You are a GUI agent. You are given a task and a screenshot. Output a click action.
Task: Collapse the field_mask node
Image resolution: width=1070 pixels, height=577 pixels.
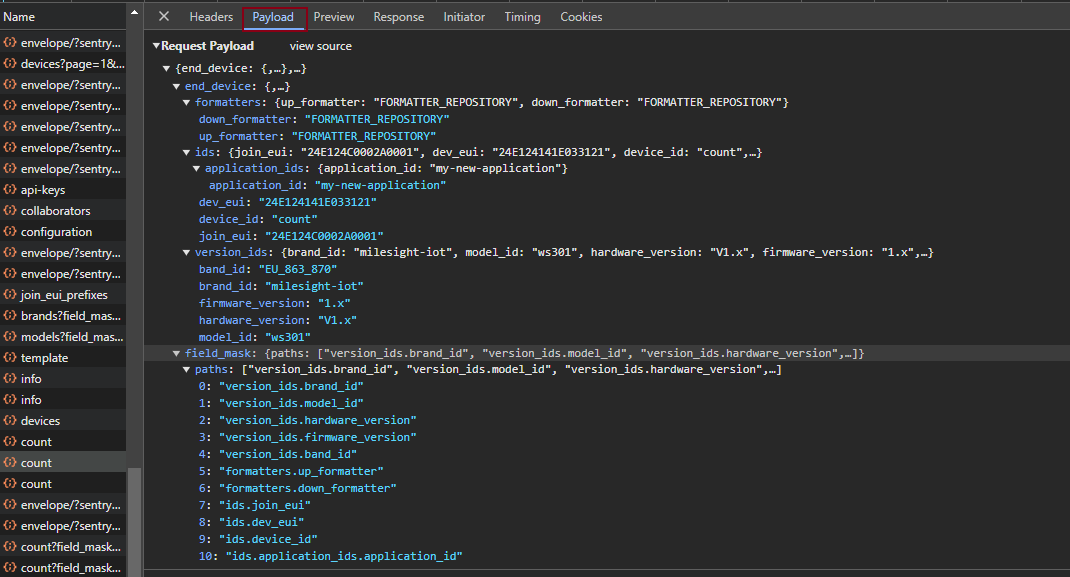point(176,353)
